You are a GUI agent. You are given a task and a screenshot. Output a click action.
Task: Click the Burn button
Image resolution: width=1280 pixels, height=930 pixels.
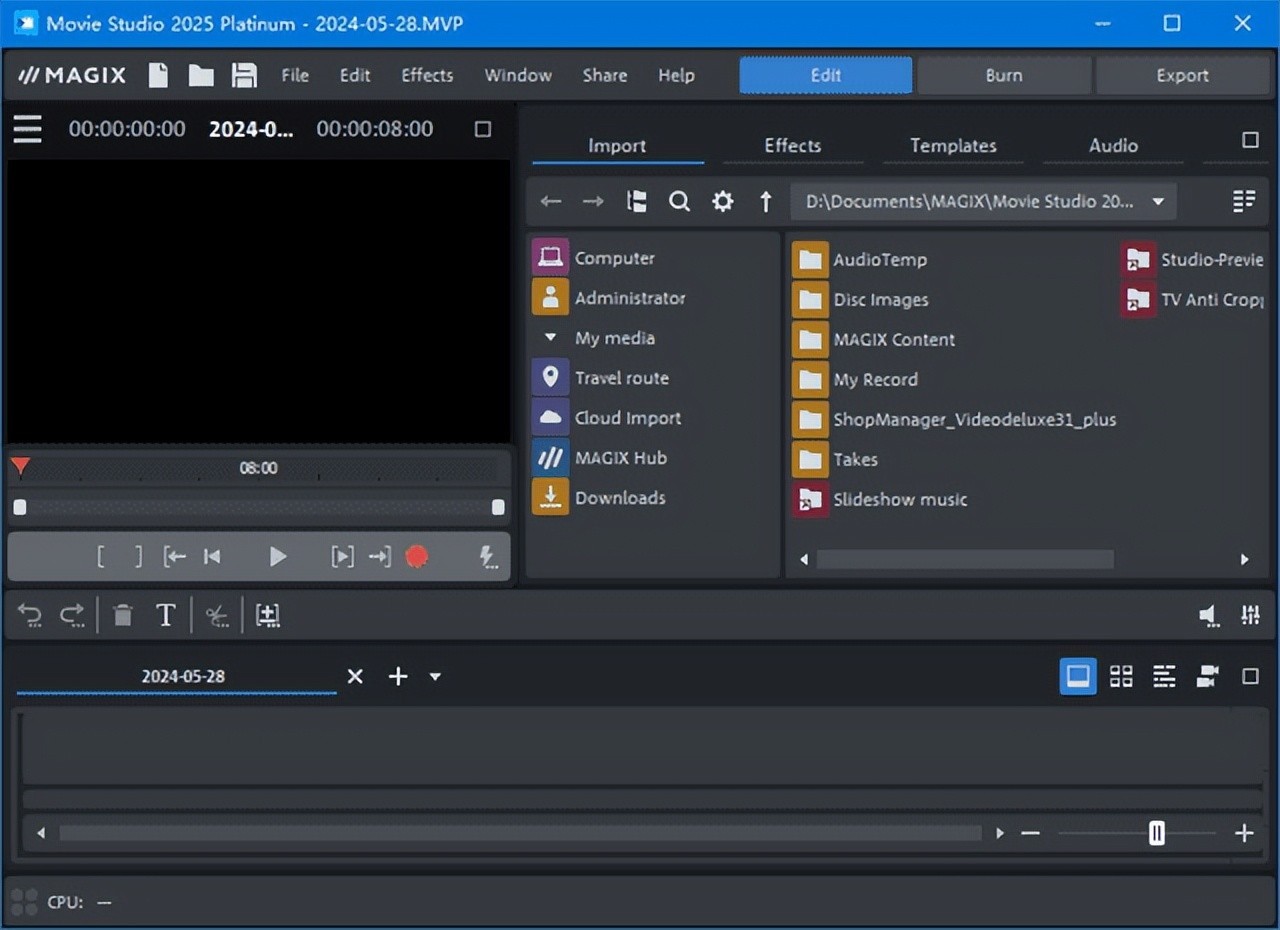pos(1003,76)
